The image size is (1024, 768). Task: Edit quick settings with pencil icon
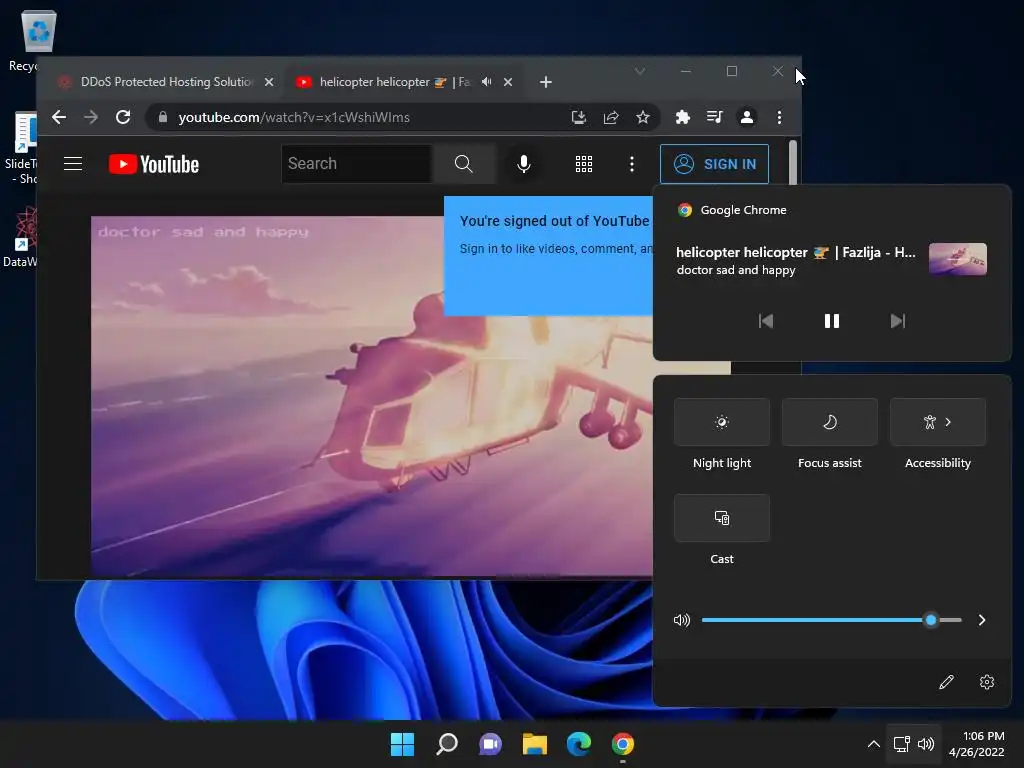pyautogui.click(x=946, y=682)
